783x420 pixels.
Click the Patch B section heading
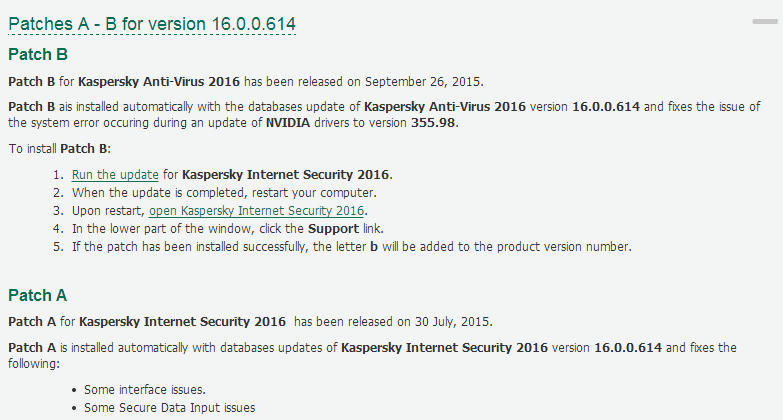38,54
